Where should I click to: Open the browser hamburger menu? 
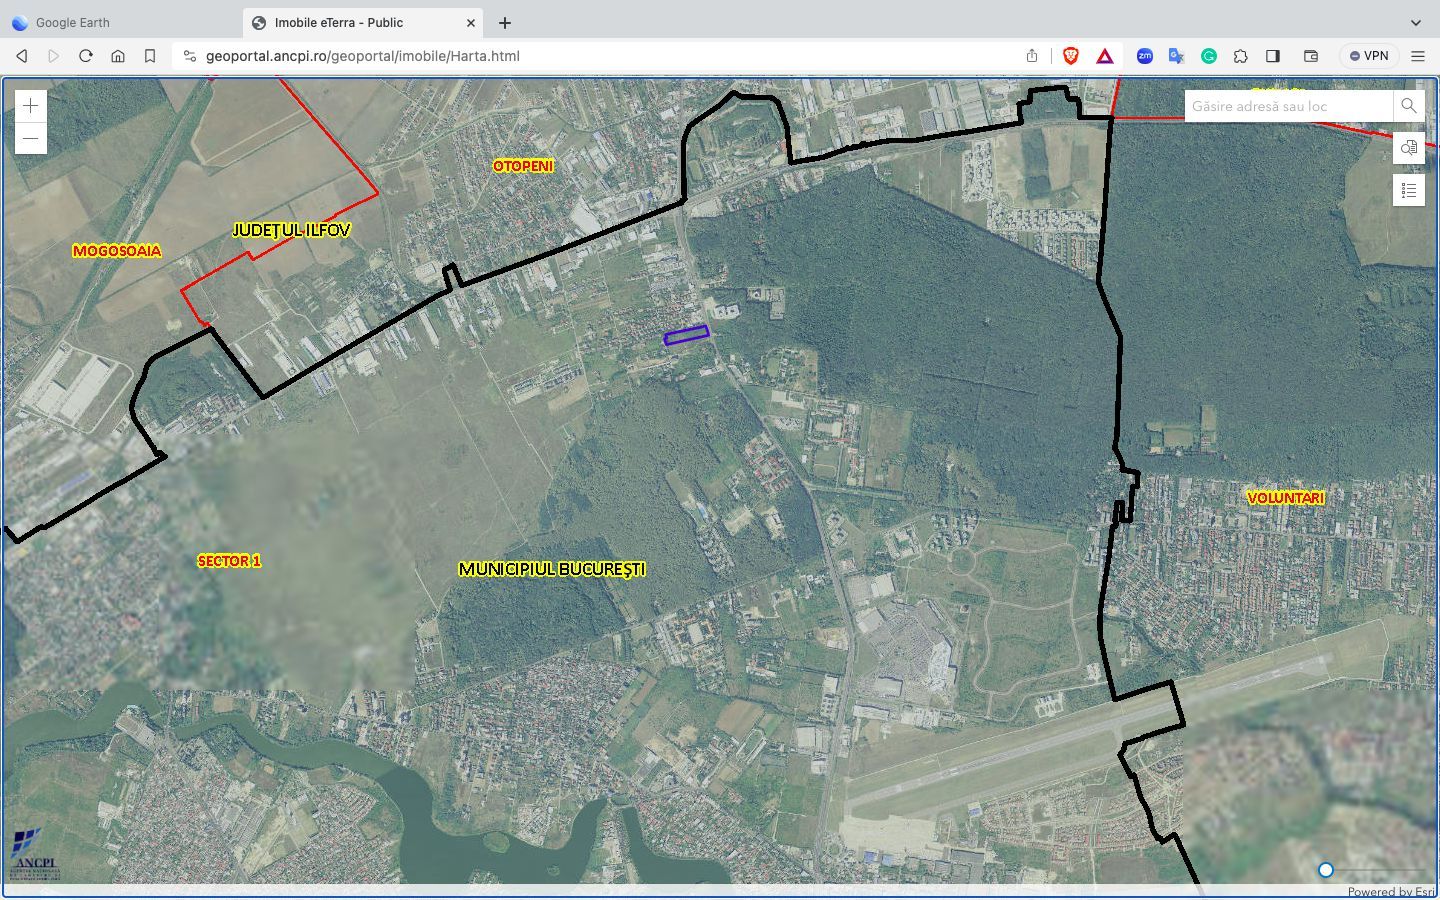tap(1419, 56)
